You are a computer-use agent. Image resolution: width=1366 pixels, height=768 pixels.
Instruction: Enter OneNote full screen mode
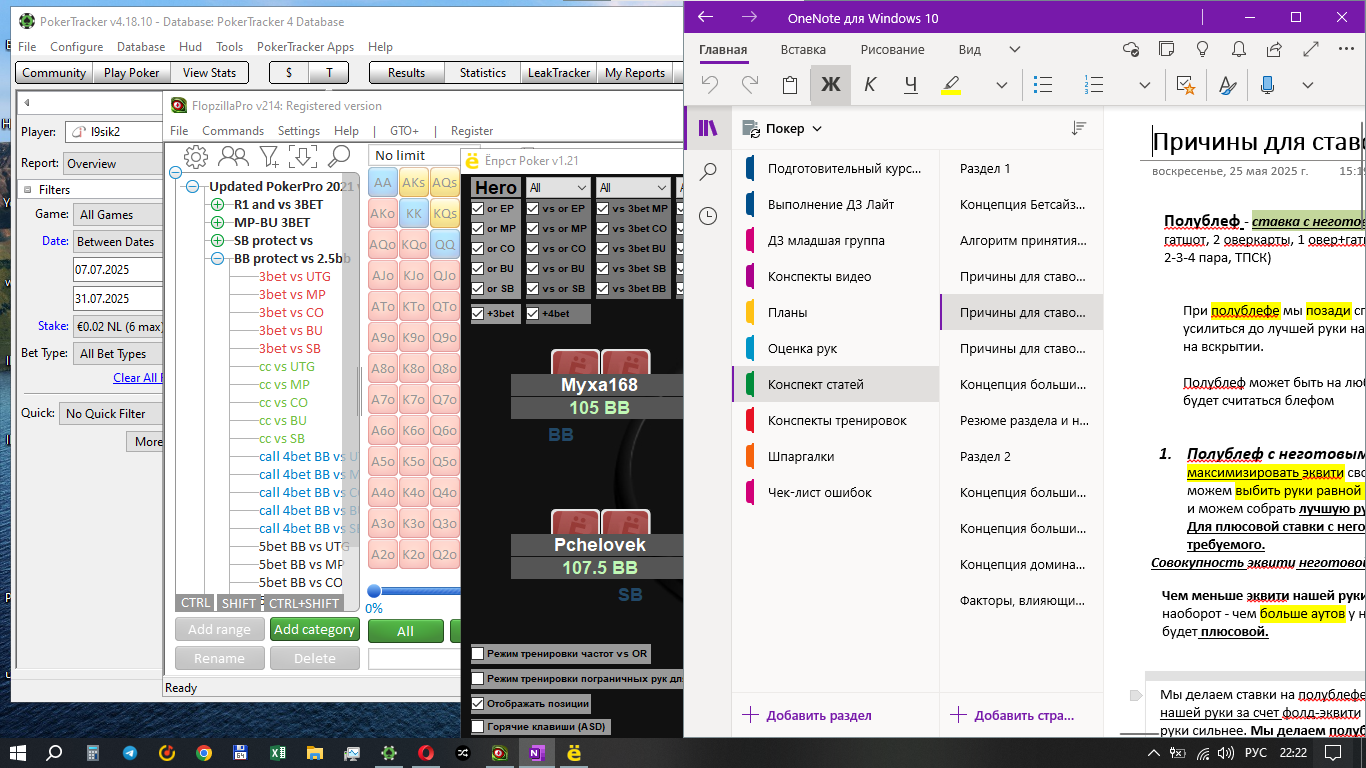(x=1310, y=49)
